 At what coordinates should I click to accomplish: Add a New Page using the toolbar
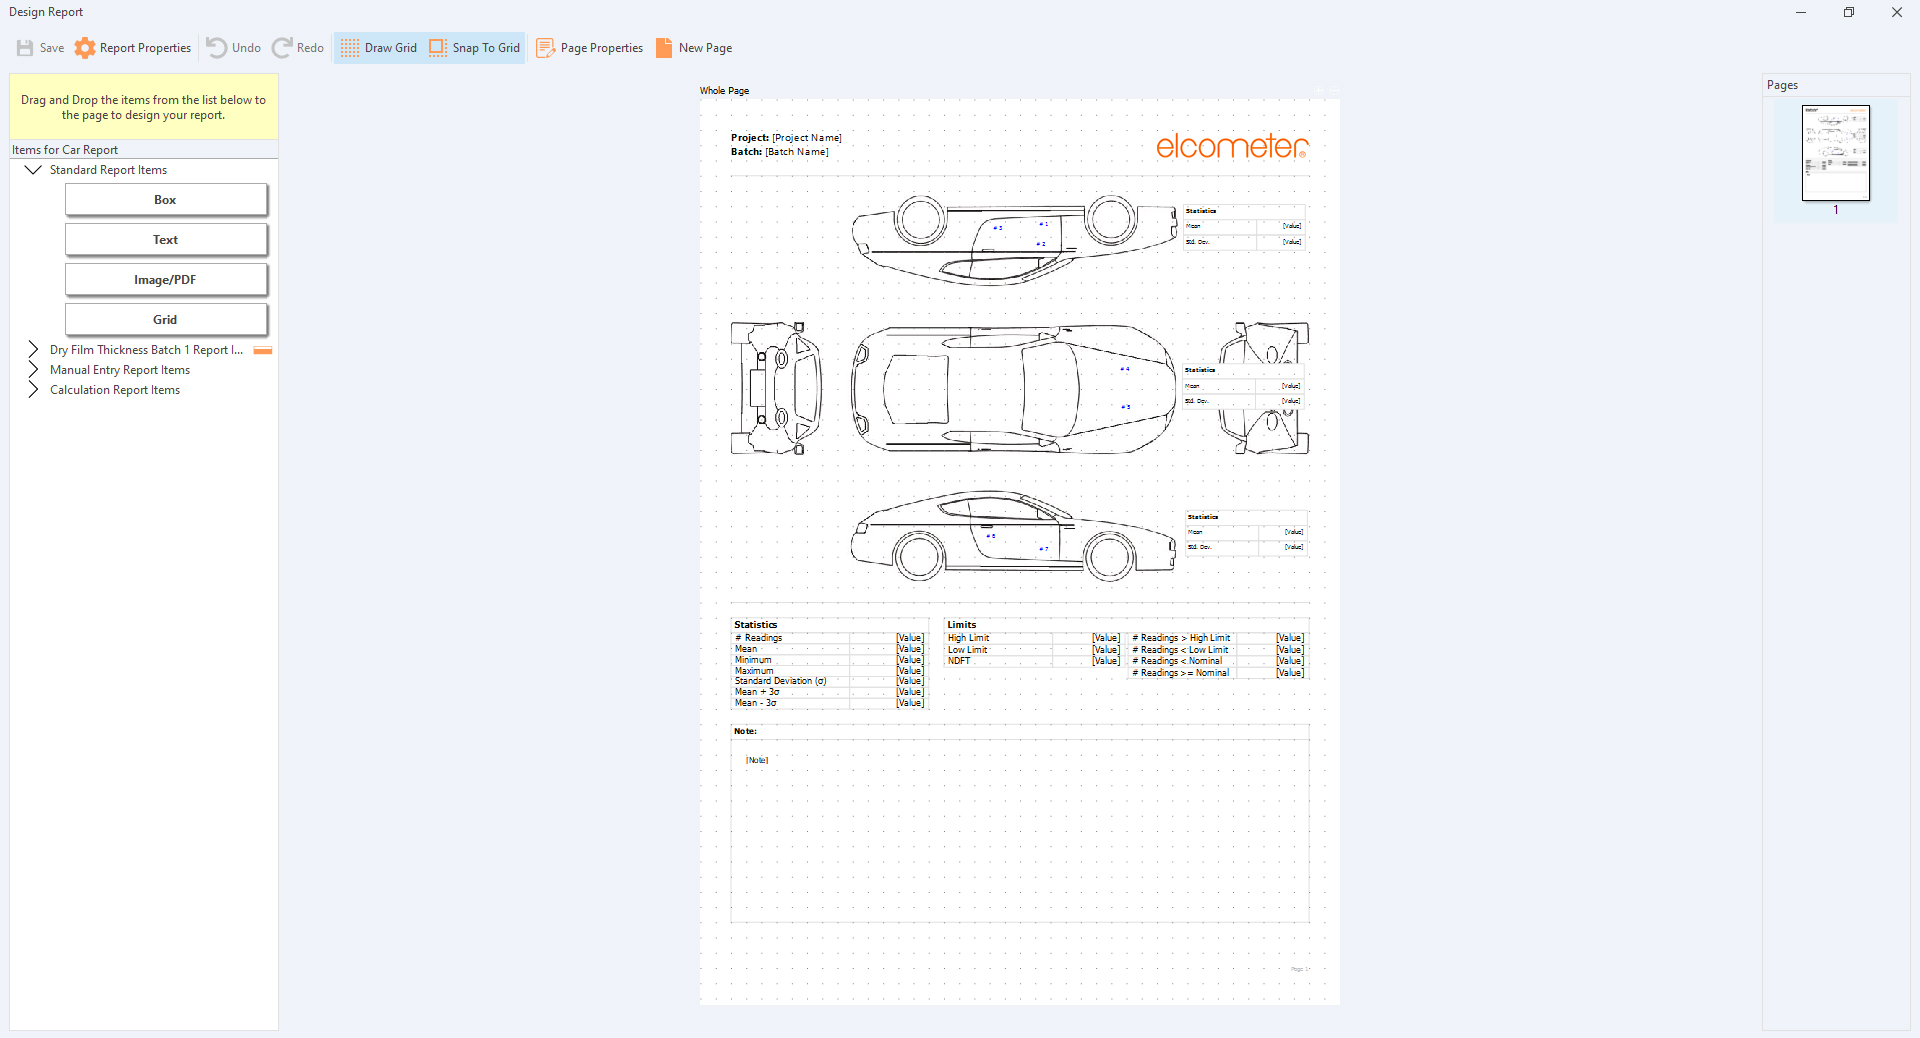[694, 48]
